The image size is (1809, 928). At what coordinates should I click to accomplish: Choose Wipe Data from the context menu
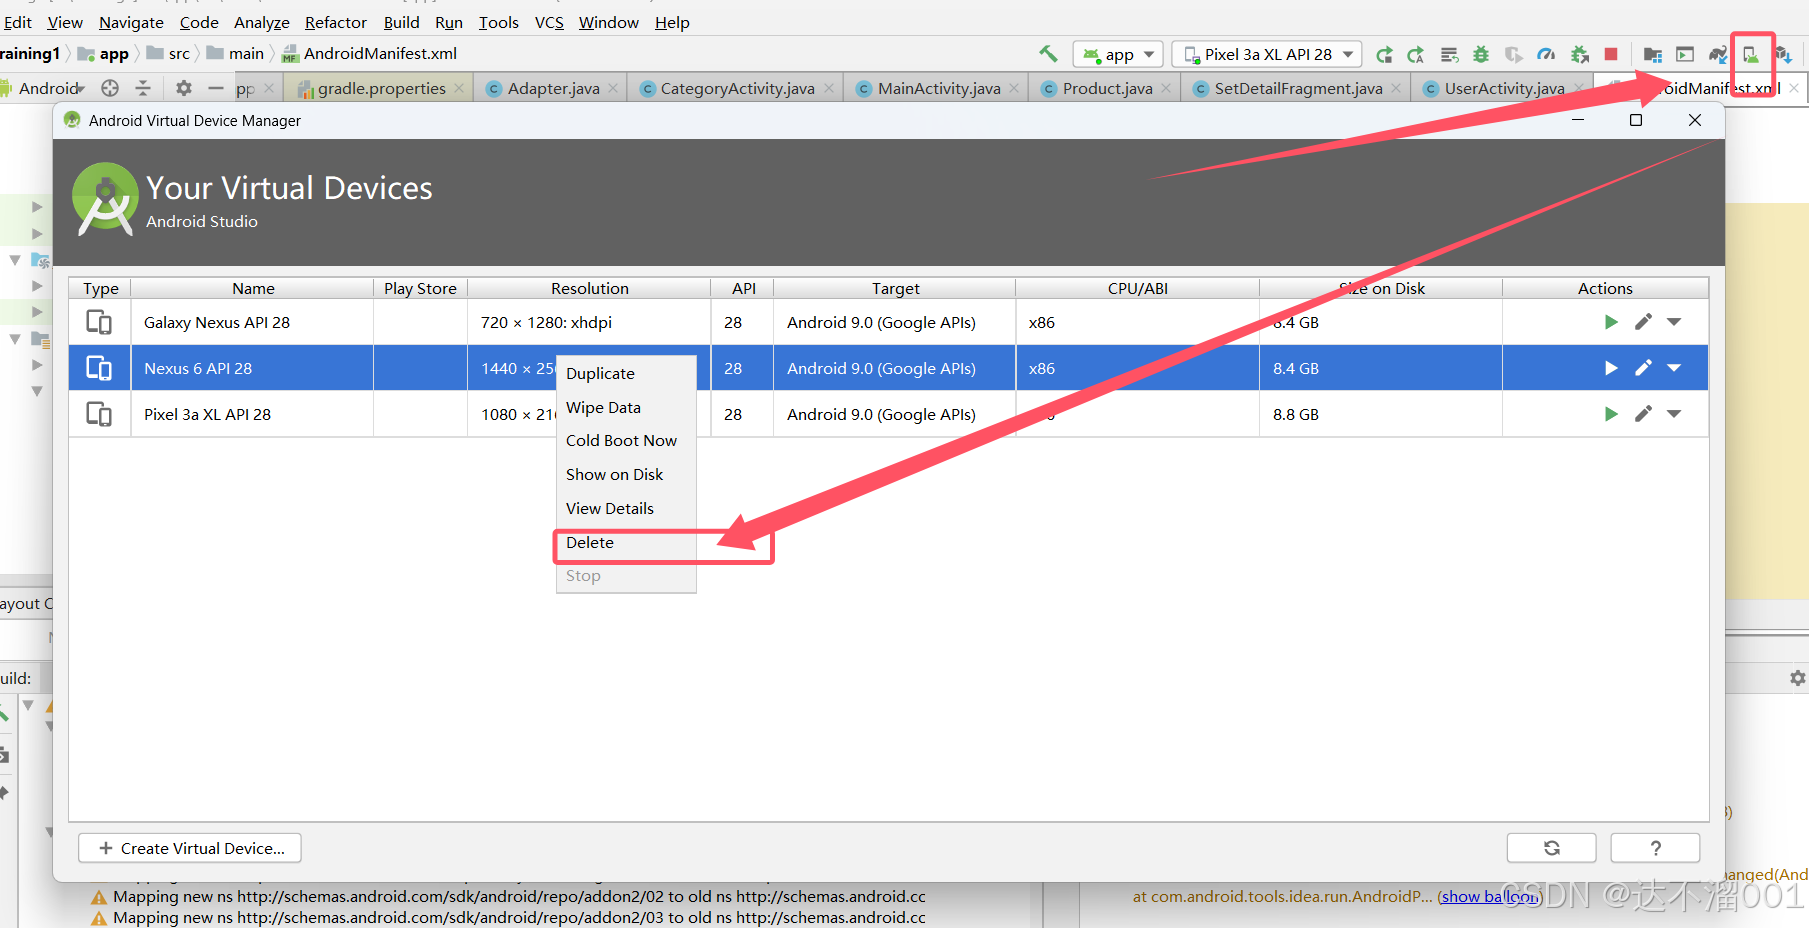click(626, 407)
